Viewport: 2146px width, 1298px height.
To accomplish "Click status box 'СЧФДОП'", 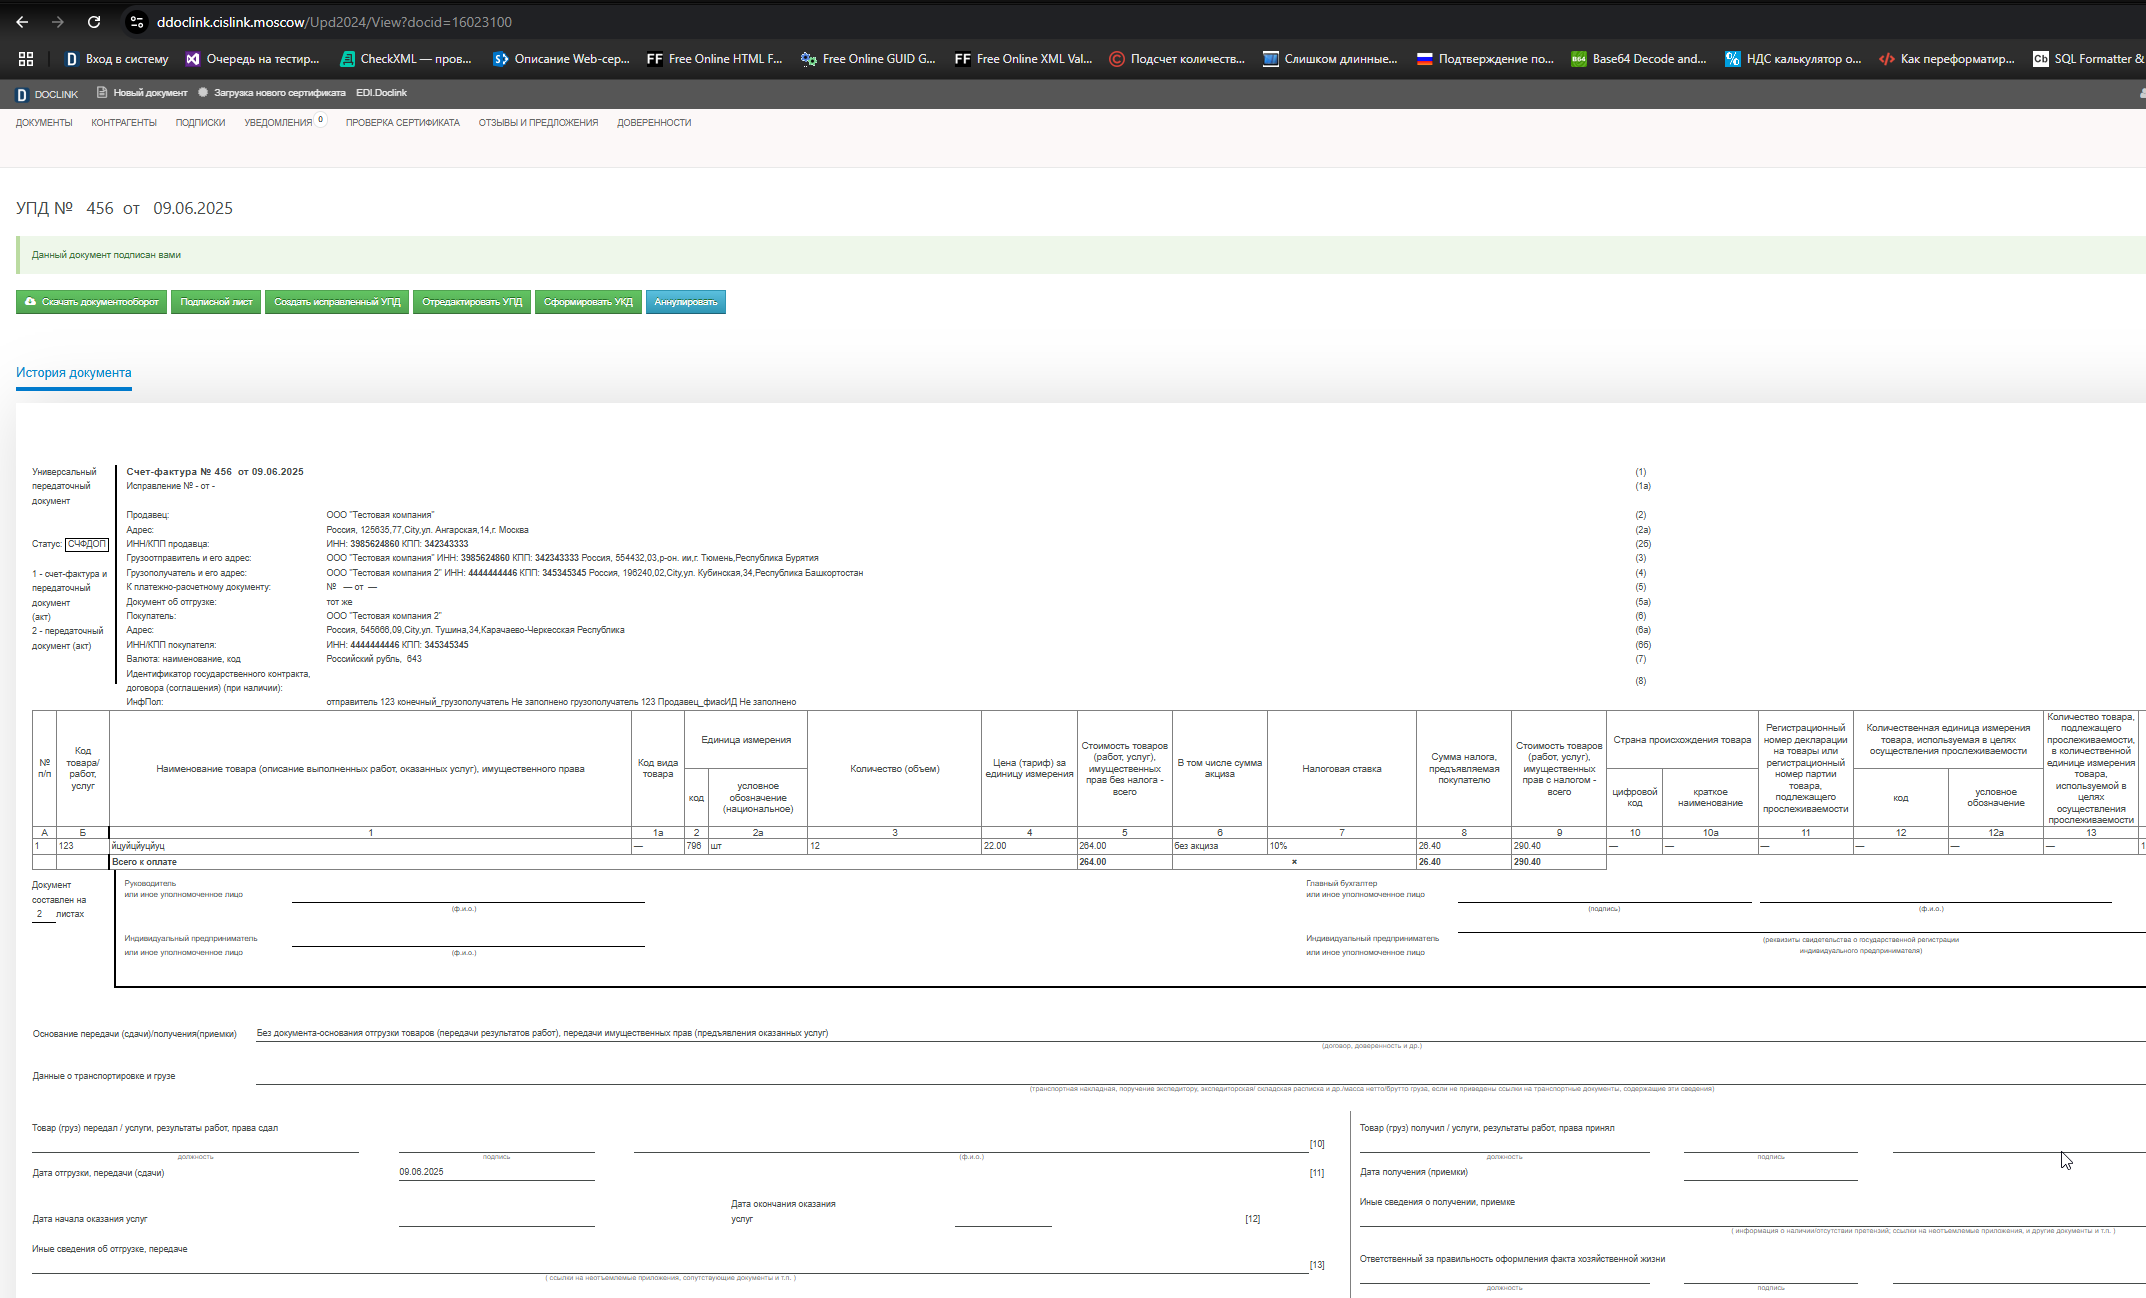I will click(x=87, y=544).
